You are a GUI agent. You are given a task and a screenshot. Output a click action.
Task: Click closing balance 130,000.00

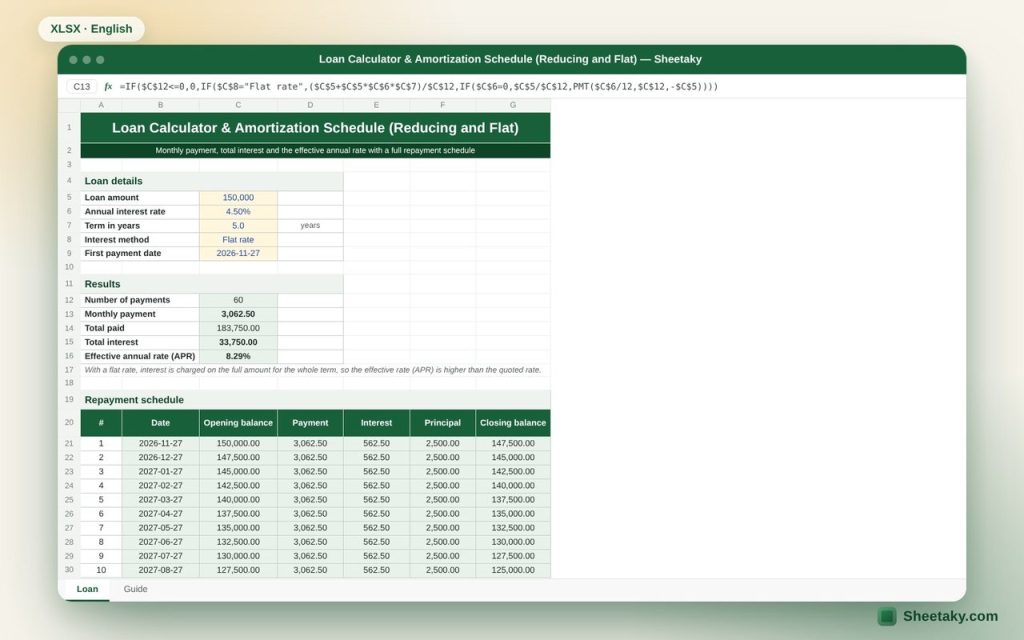click(513, 542)
